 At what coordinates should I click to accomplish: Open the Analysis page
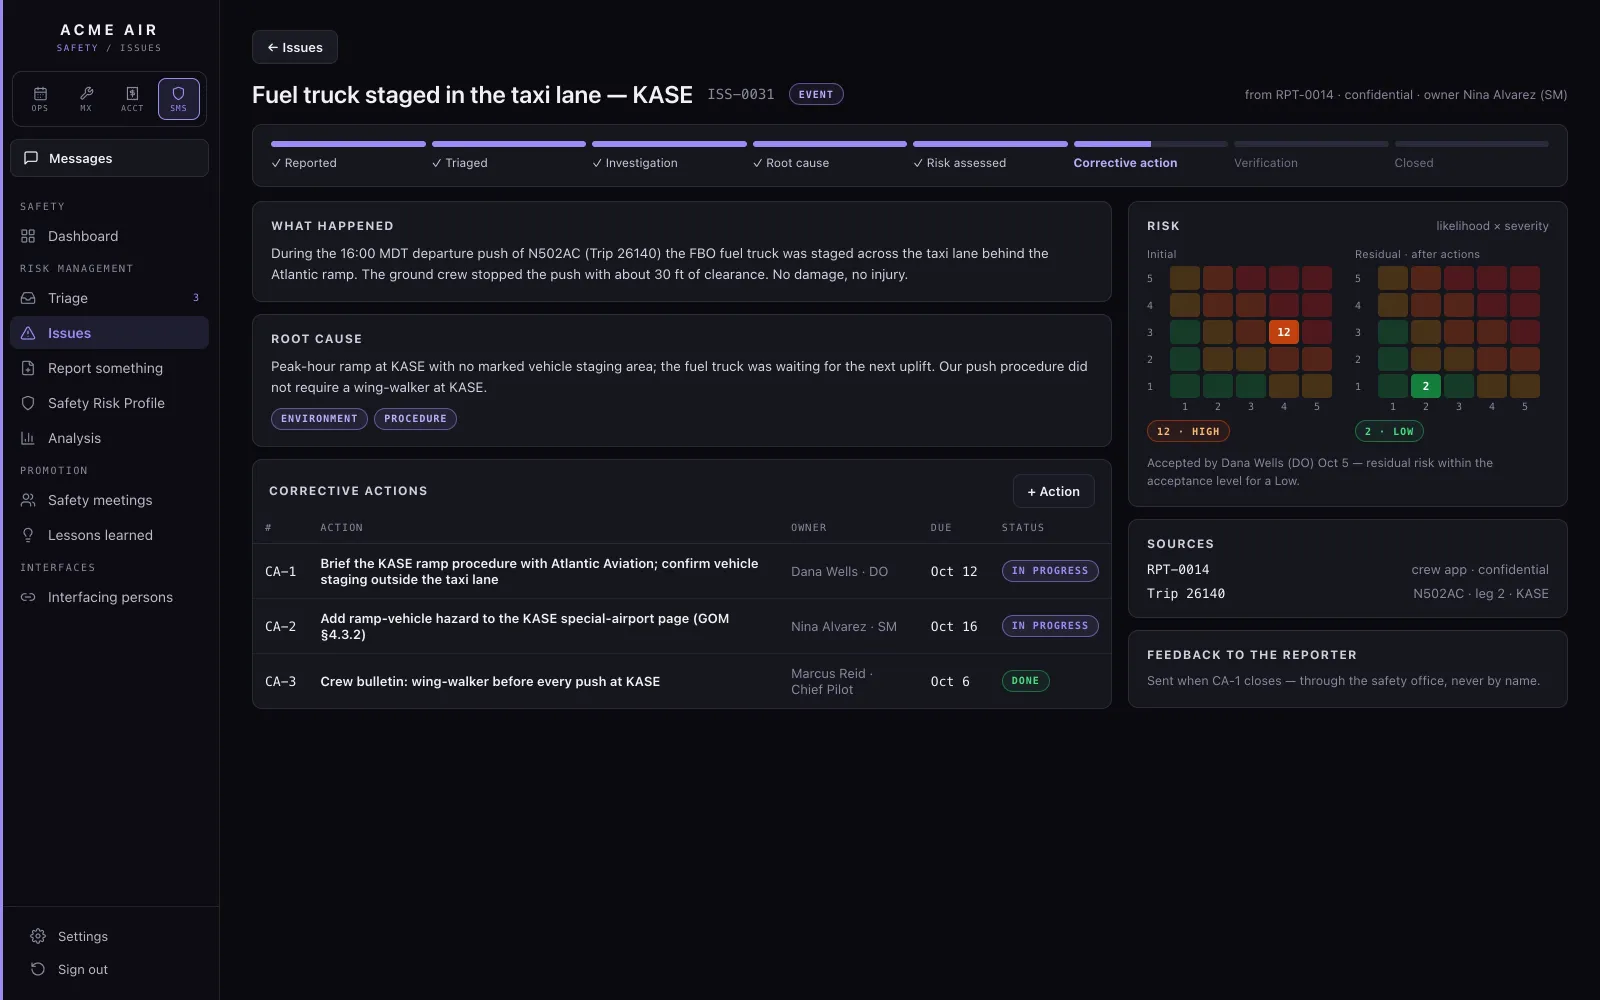[x=110, y=438]
